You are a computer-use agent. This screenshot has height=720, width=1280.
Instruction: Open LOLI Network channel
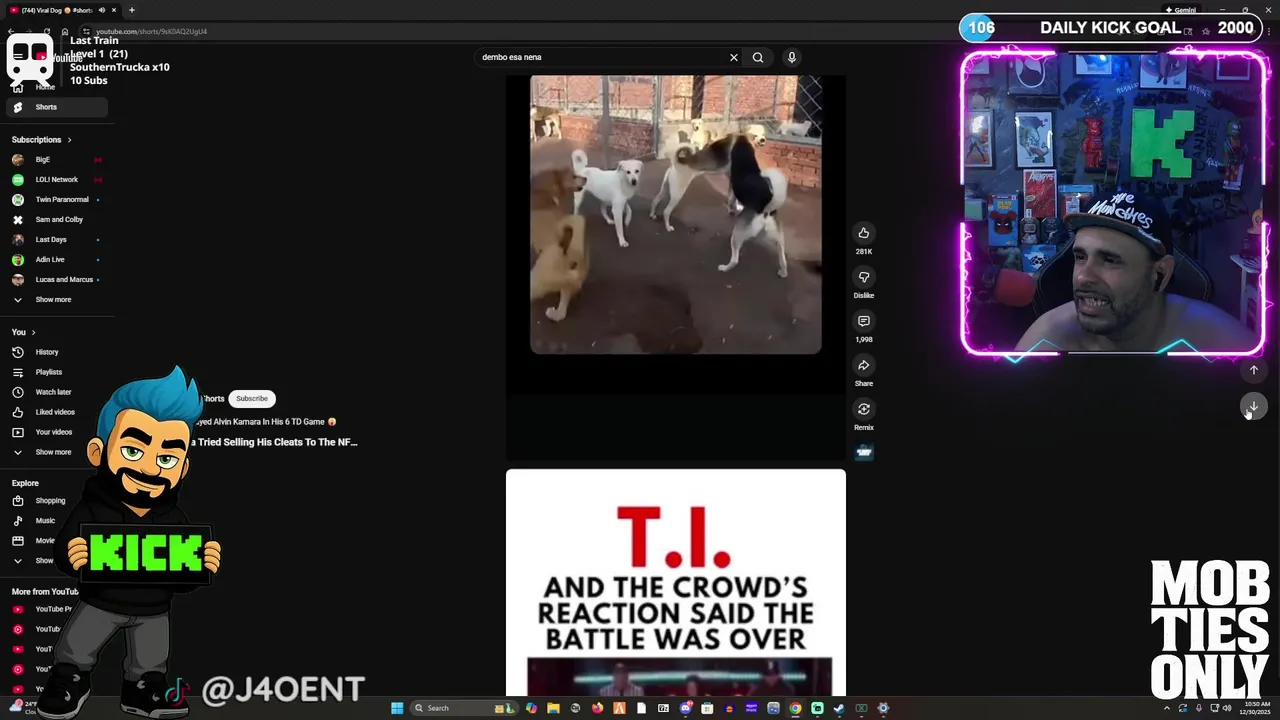(56, 179)
